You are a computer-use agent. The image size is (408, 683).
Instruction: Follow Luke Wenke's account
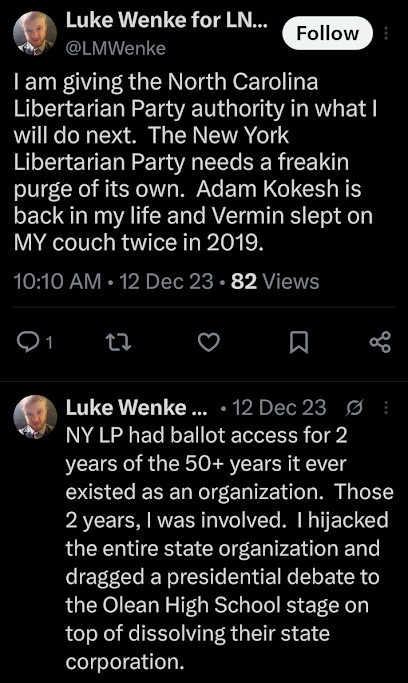pos(327,33)
